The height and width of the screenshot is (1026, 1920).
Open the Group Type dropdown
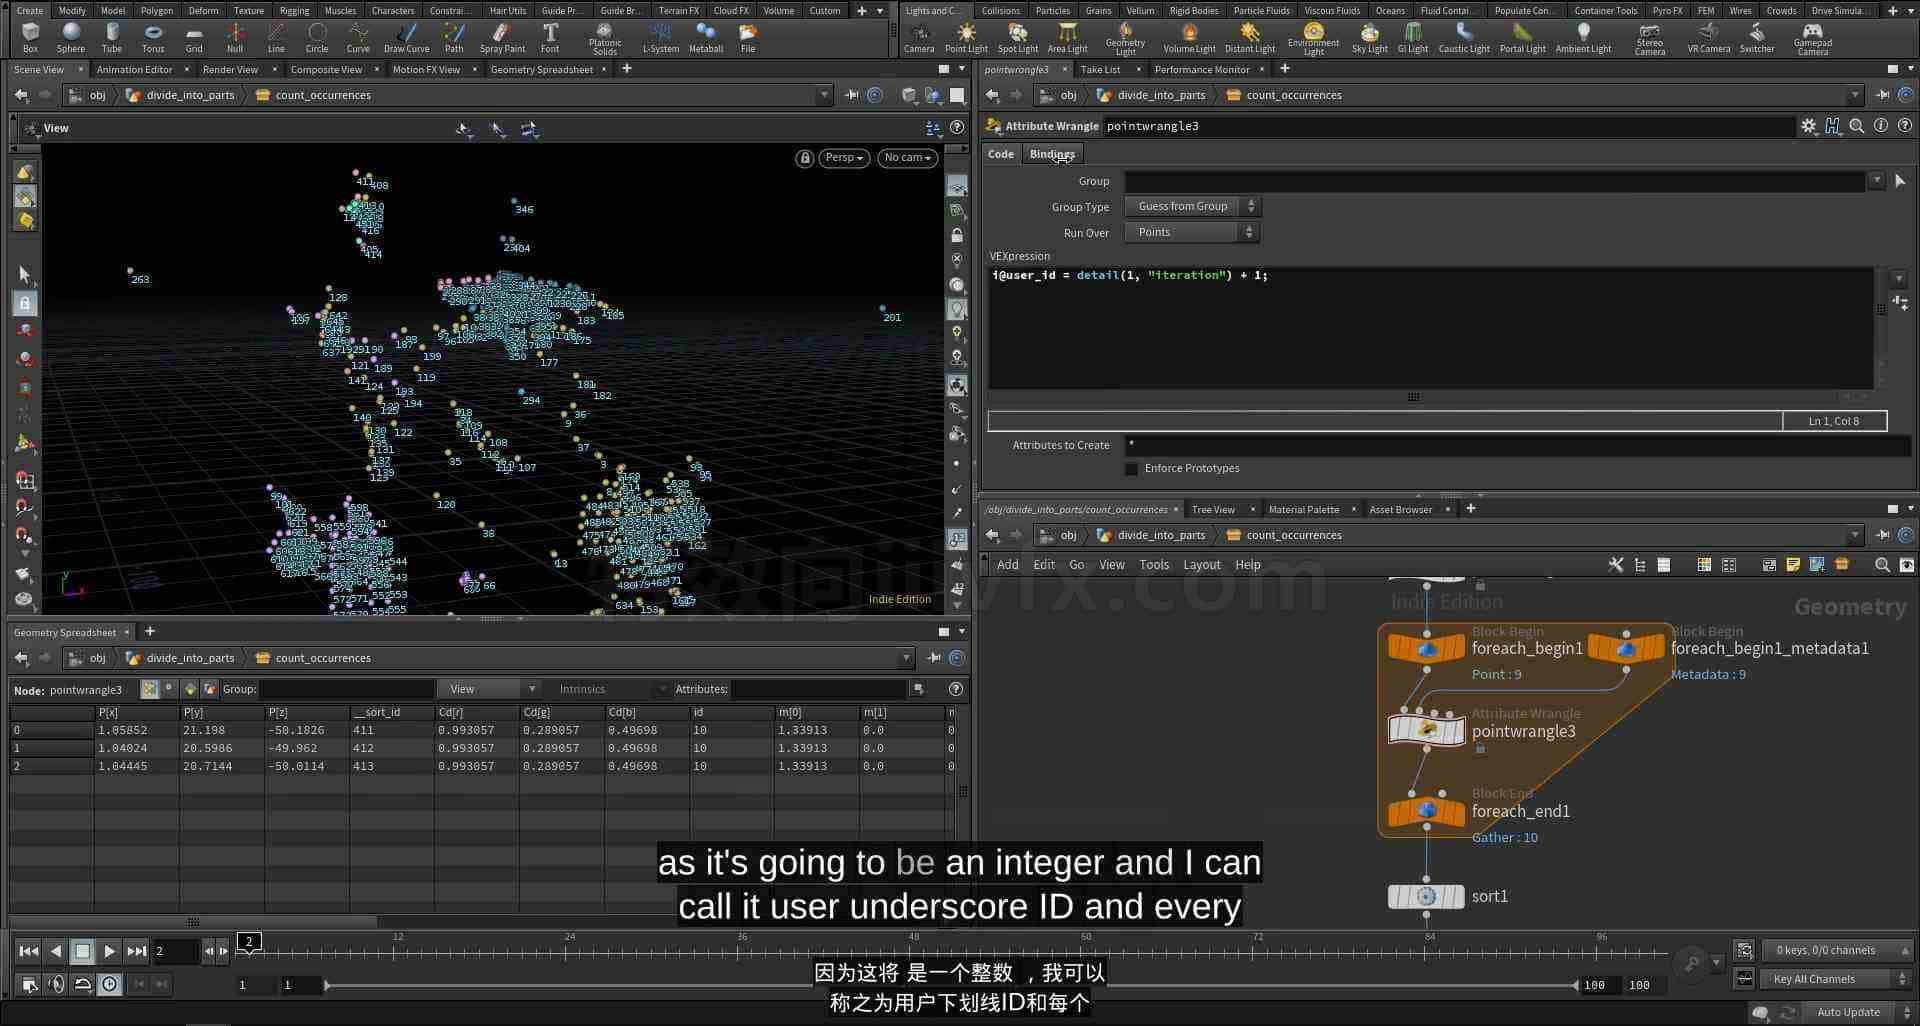[x=1192, y=206]
